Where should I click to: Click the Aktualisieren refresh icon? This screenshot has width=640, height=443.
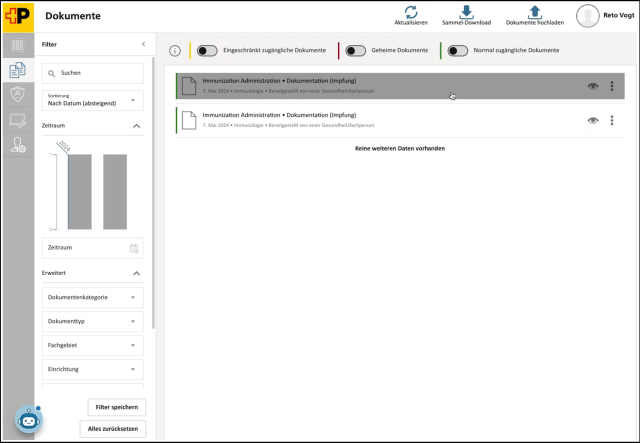[411, 12]
